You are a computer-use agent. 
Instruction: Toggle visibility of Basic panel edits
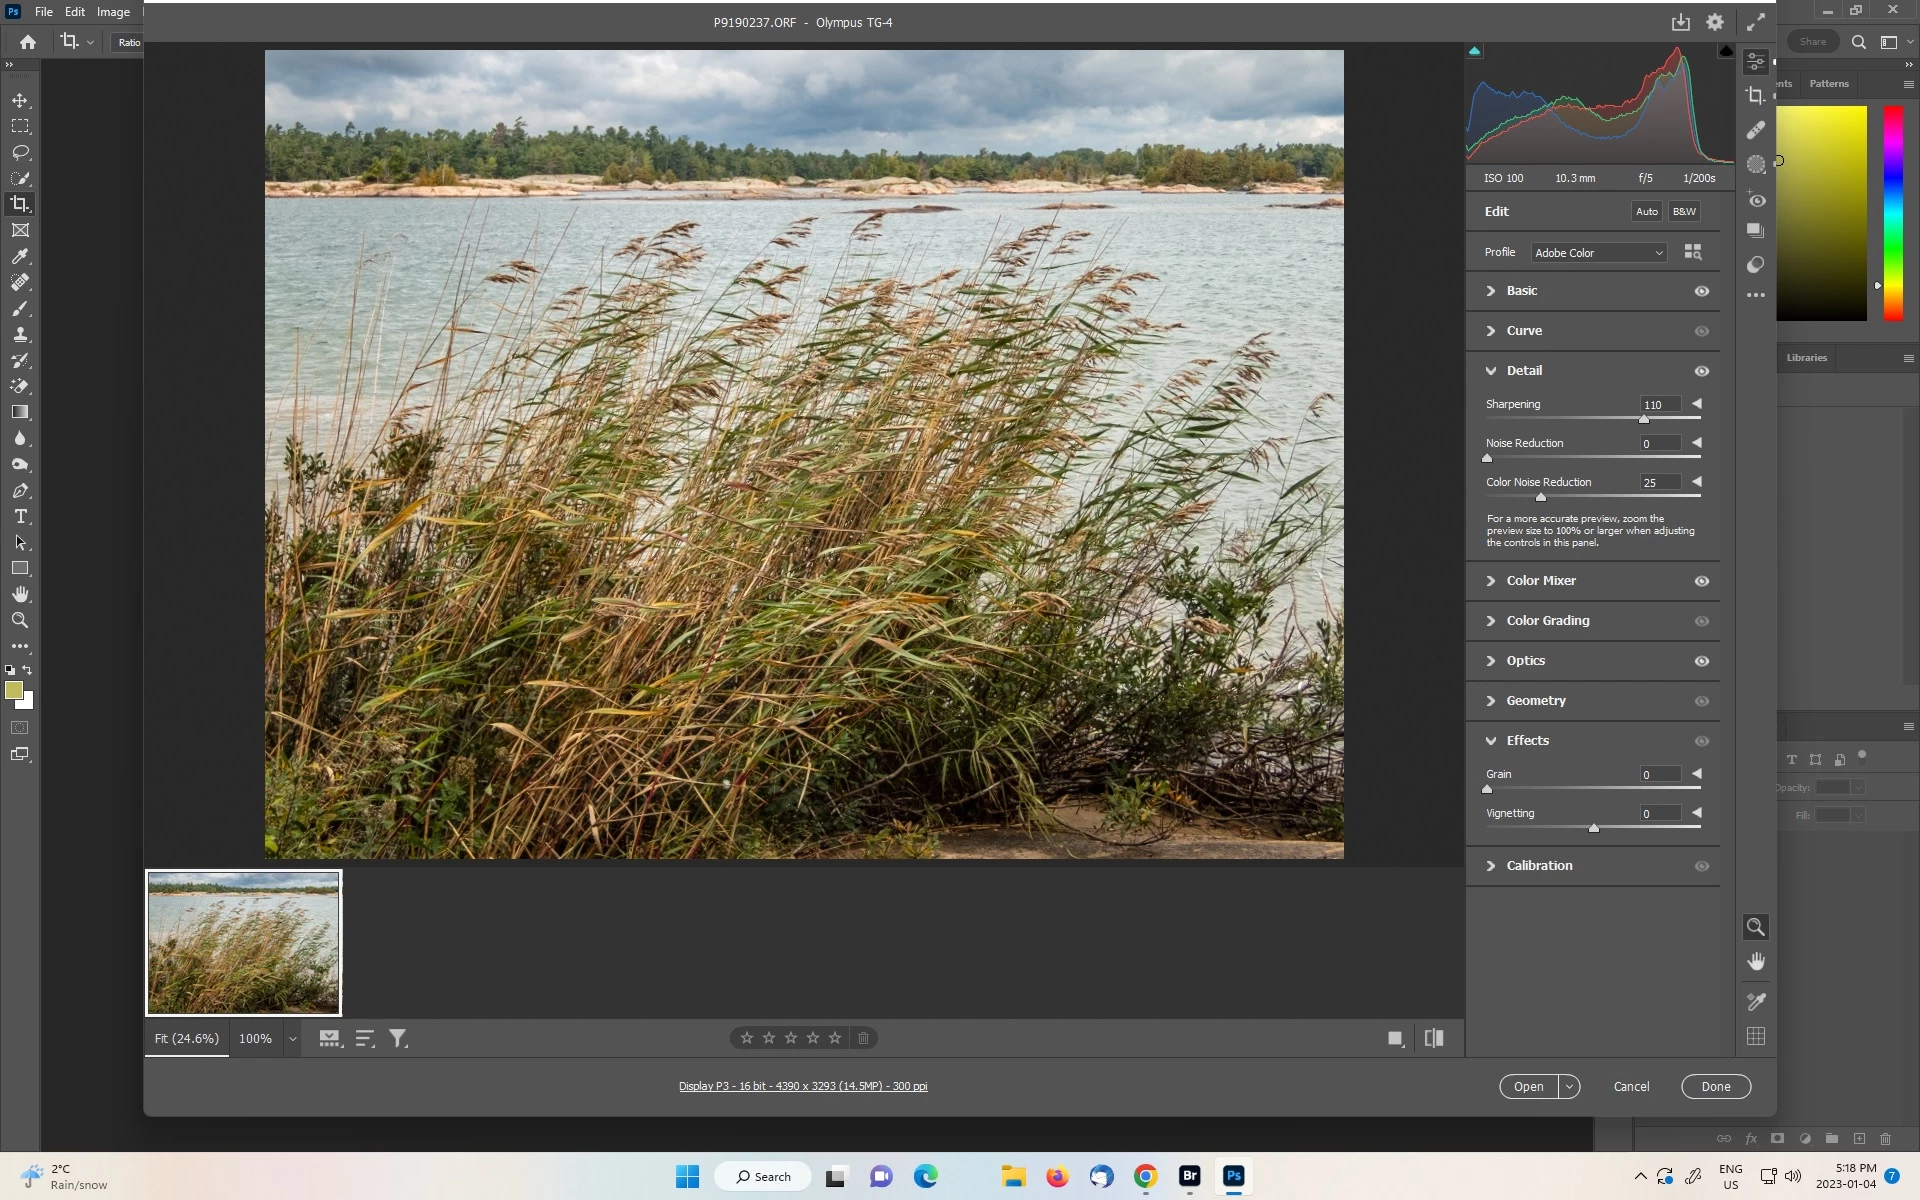pos(1701,291)
